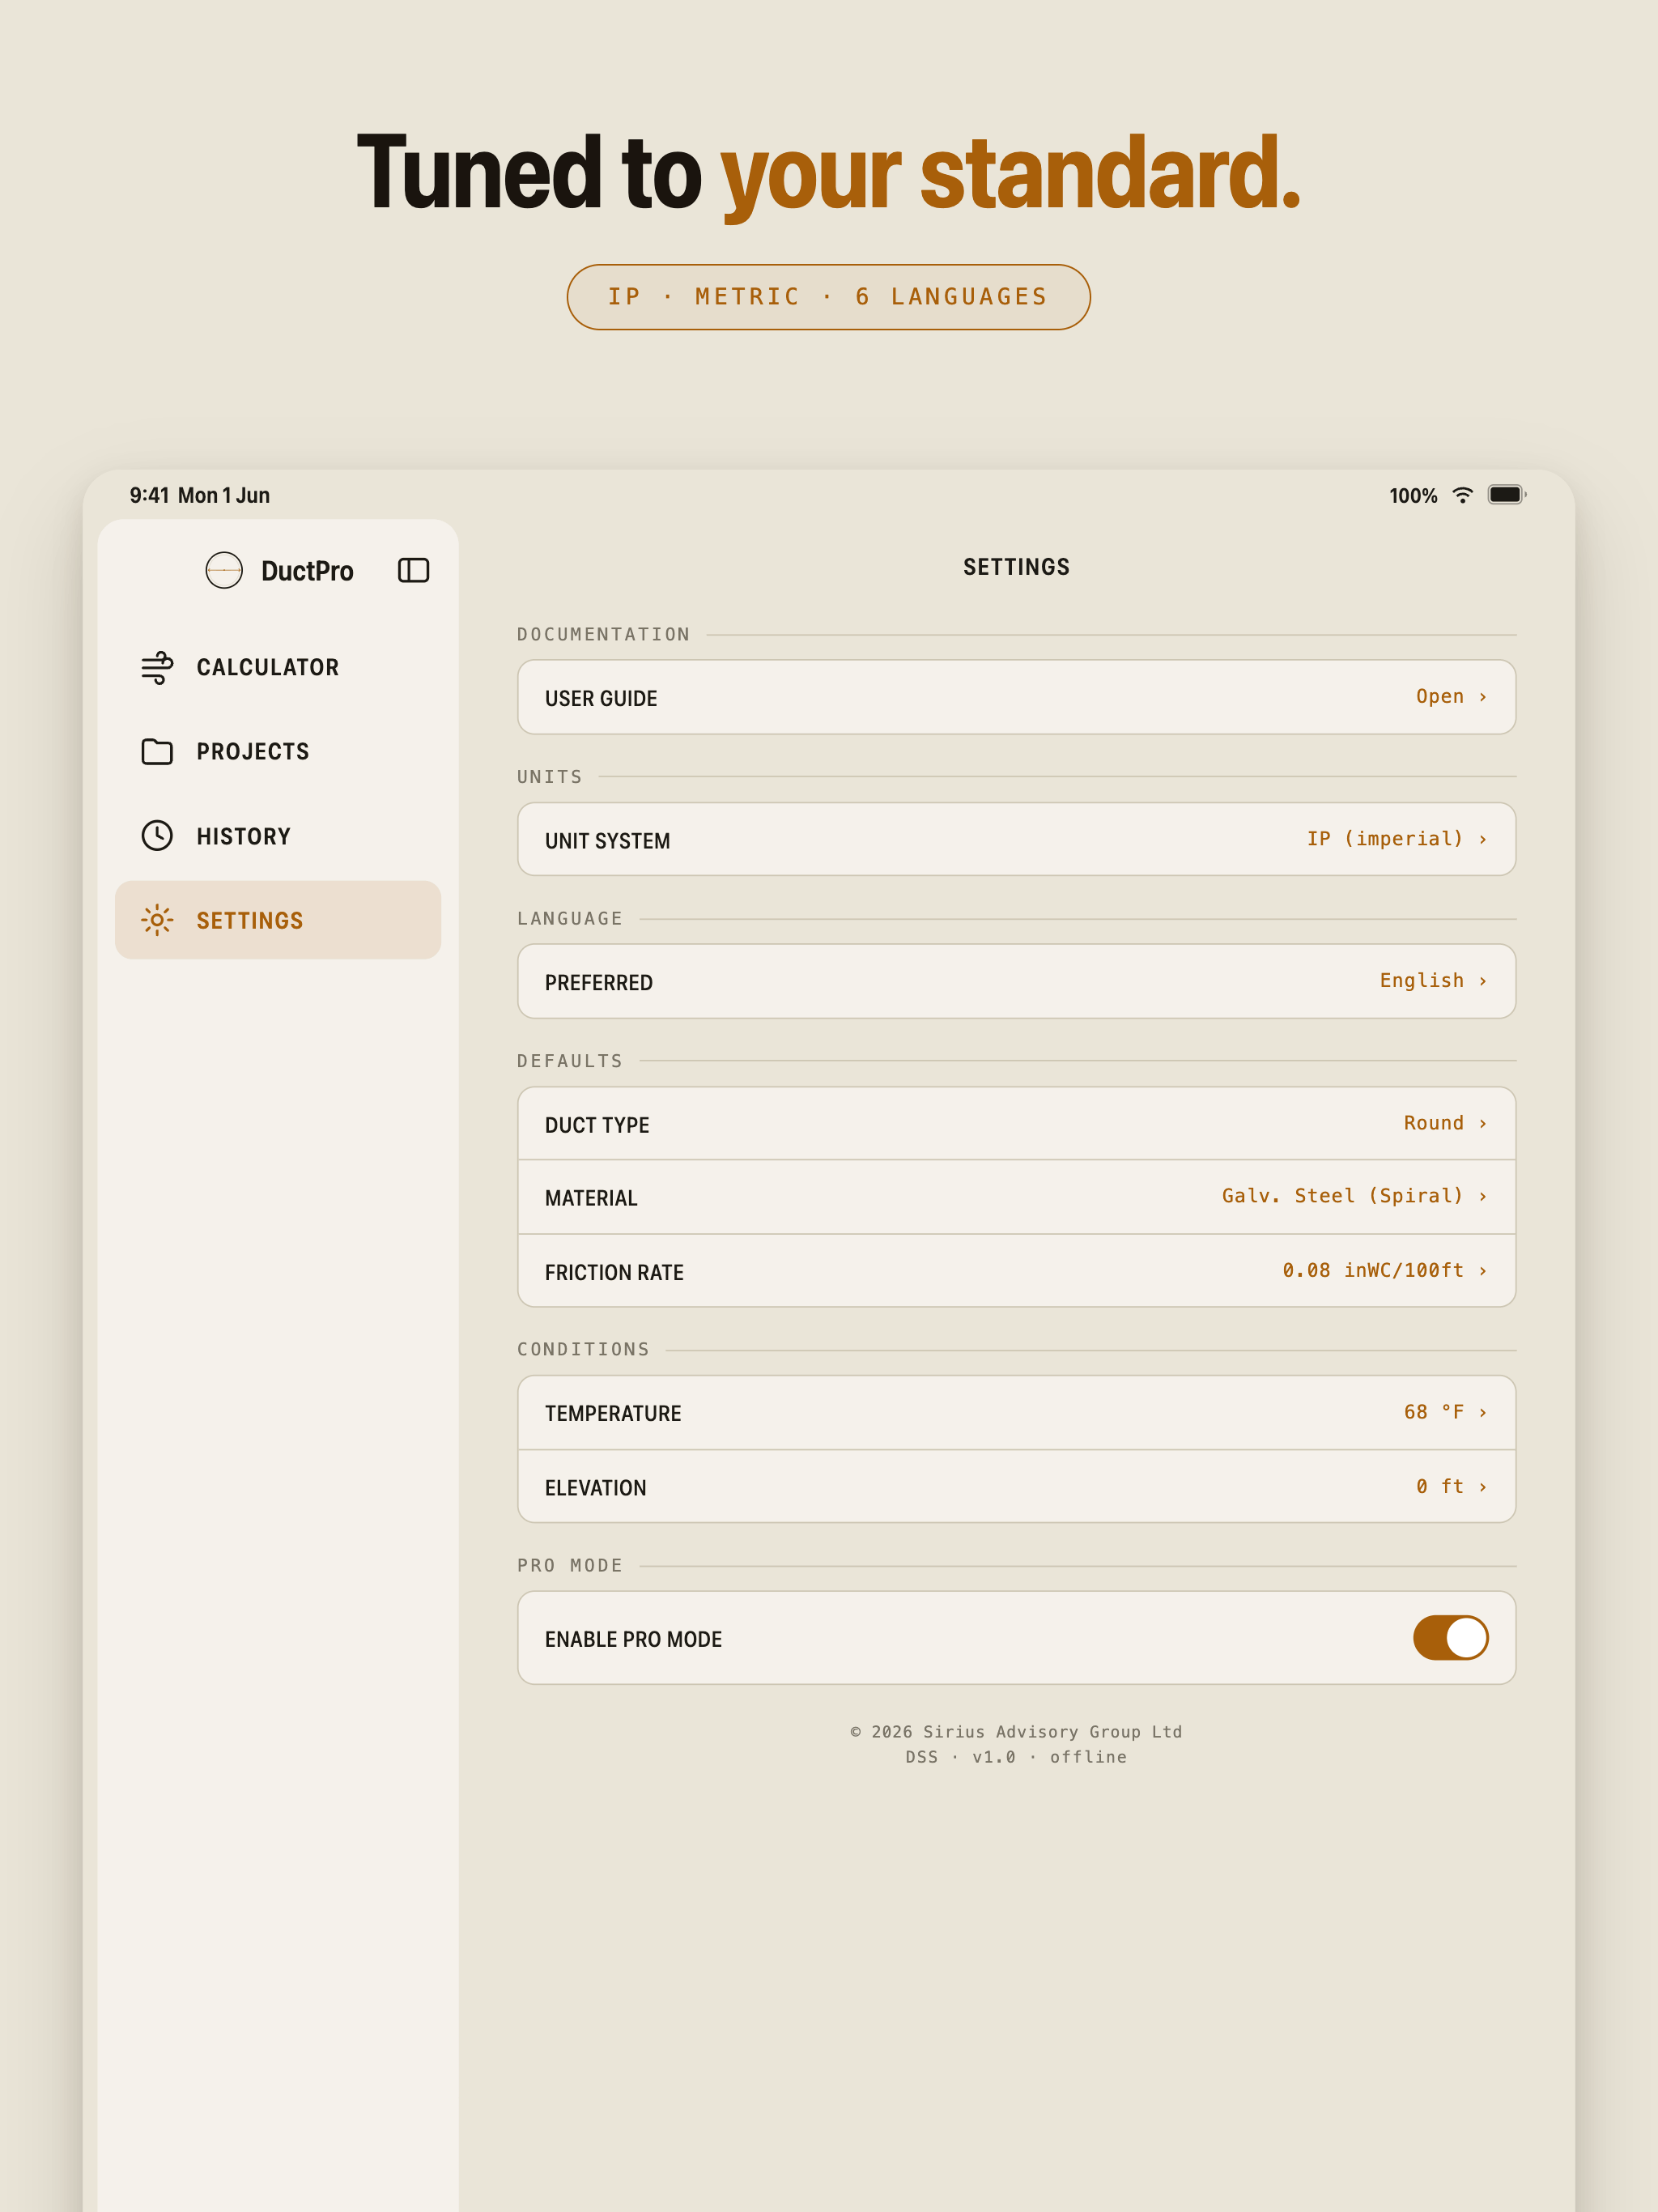
Task: Click the 'Open' value text
Action: click(x=1439, y=696)
